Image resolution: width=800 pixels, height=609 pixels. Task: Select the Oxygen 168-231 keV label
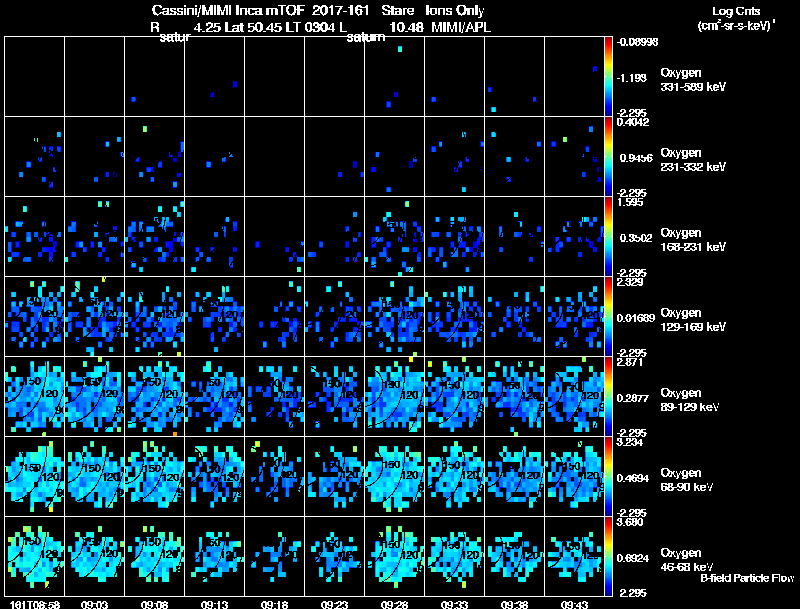(693, 240)
